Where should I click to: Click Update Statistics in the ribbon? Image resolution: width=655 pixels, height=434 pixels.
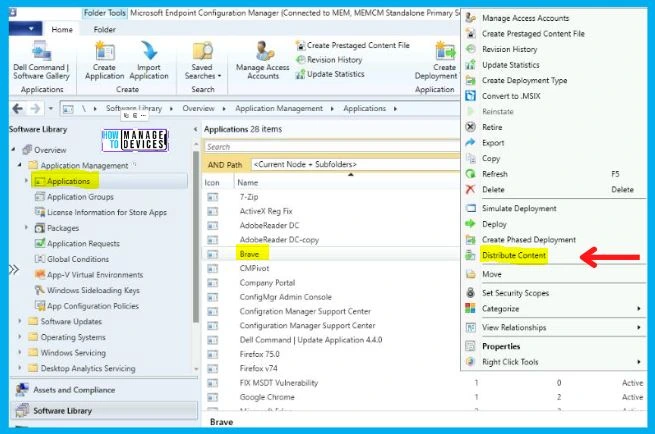point(330,74)
